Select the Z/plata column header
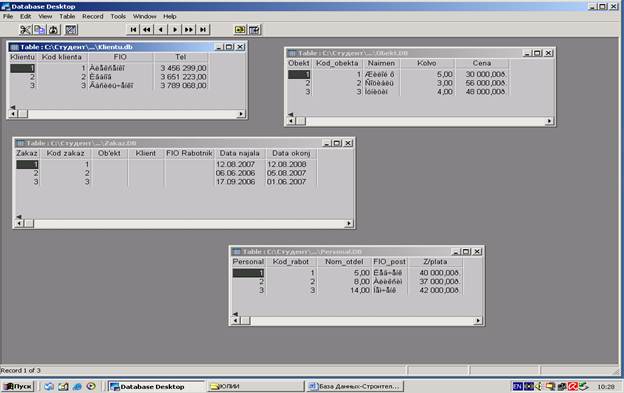Screen dimensions: 624x393 (435, 262)
